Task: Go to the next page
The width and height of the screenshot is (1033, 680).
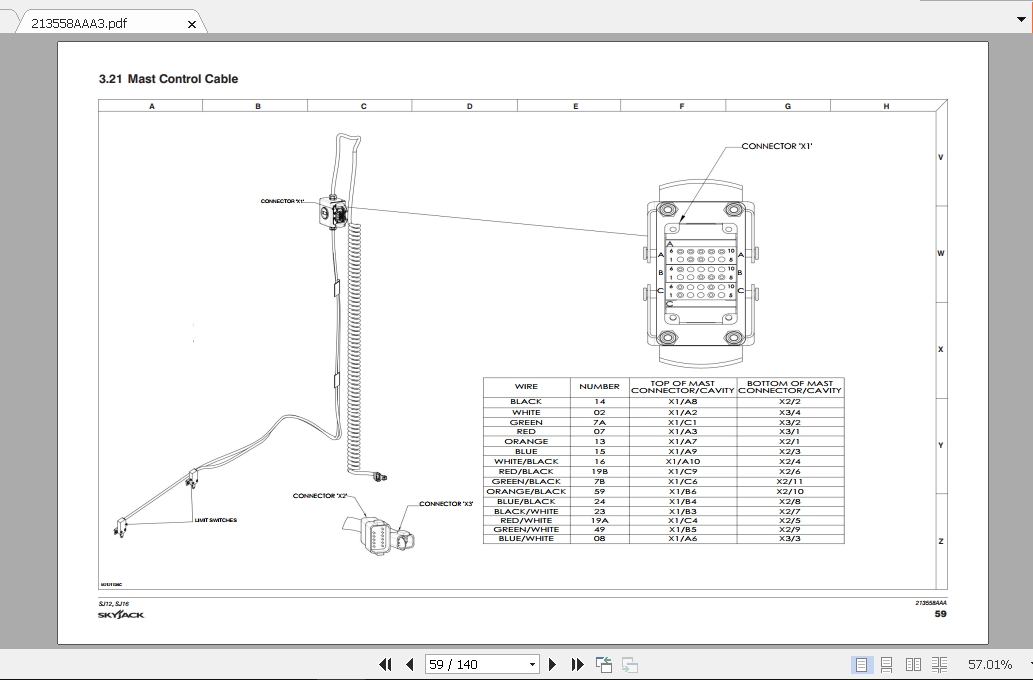Action: [552, 663]
